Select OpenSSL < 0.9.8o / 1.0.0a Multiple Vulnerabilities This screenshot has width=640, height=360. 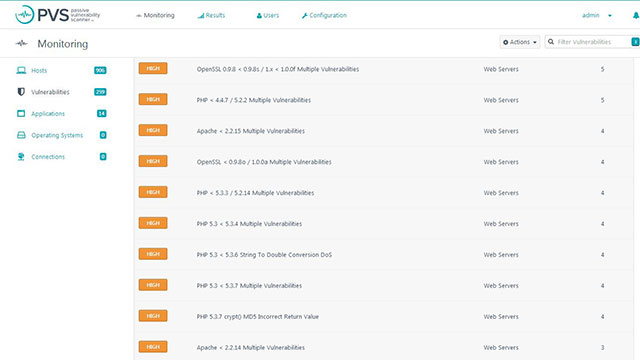[x=264, y=162]
